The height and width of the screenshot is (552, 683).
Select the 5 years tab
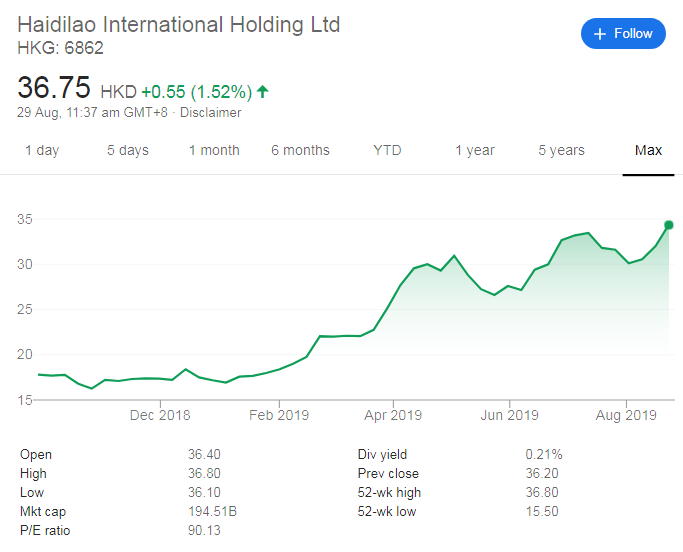pyautogui.click(x=561, y=150)
